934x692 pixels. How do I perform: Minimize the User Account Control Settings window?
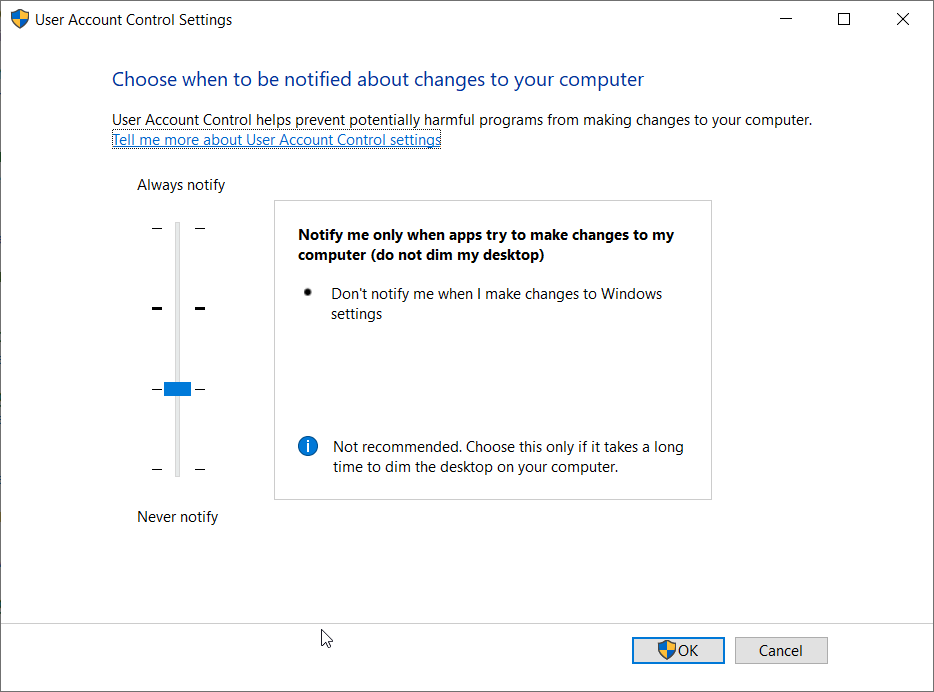(x=786, y=19)
